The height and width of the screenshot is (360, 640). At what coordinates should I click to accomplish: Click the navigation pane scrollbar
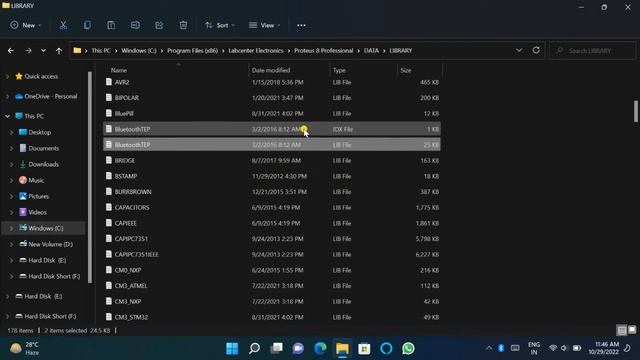click(90, 178)
